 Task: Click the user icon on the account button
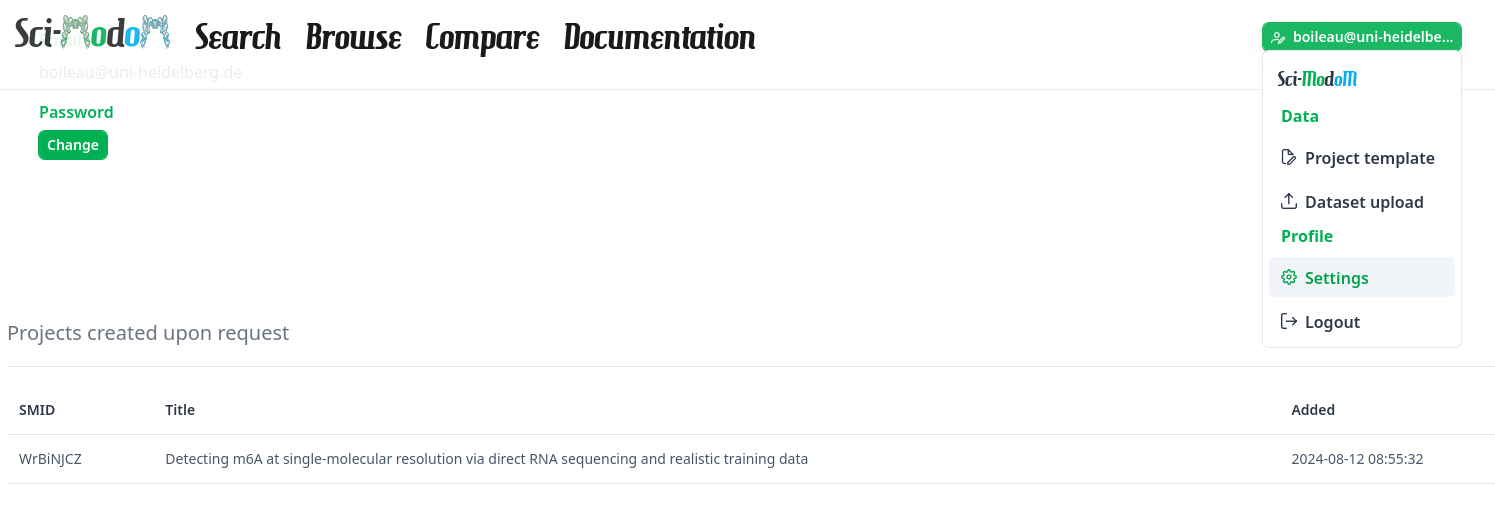[1278, 38]
